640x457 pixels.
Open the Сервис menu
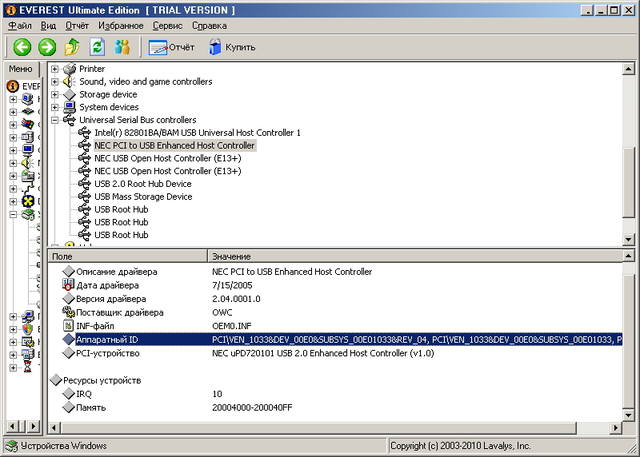[167, 26]
